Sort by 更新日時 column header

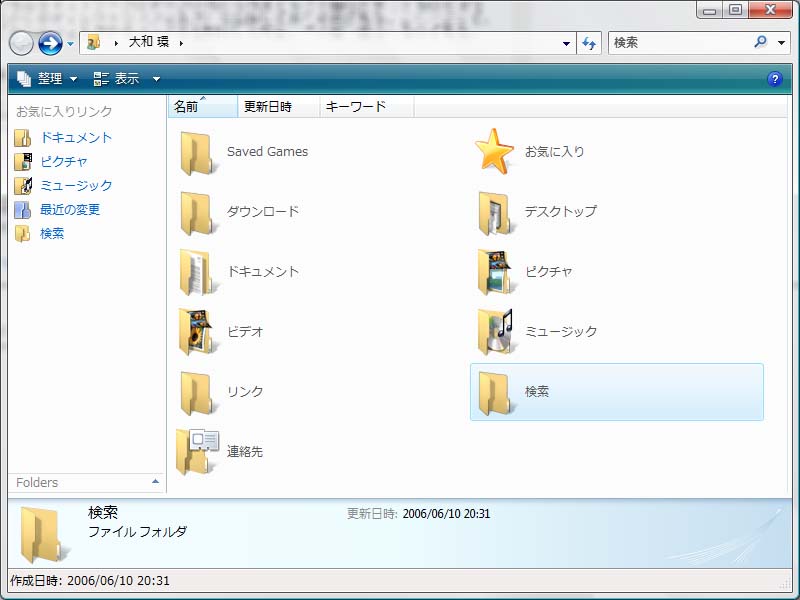click(268, 107)
